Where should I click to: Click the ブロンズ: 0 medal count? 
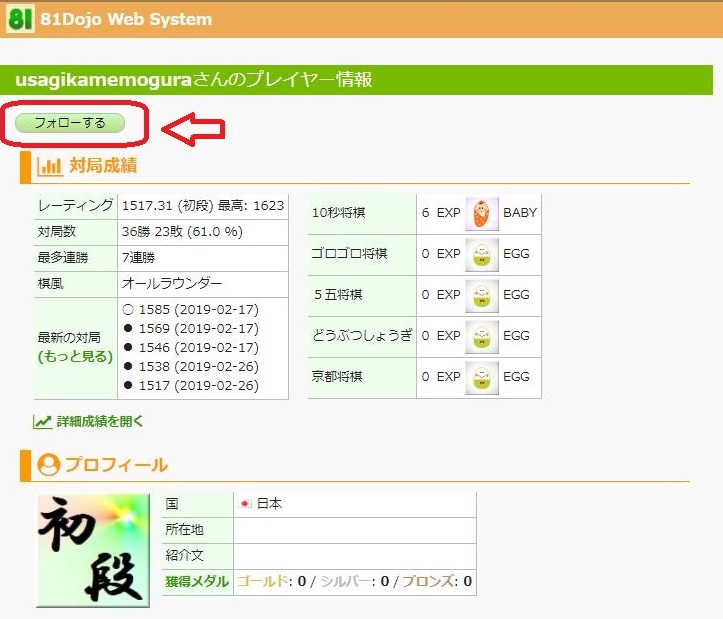[x=437, y=581]
